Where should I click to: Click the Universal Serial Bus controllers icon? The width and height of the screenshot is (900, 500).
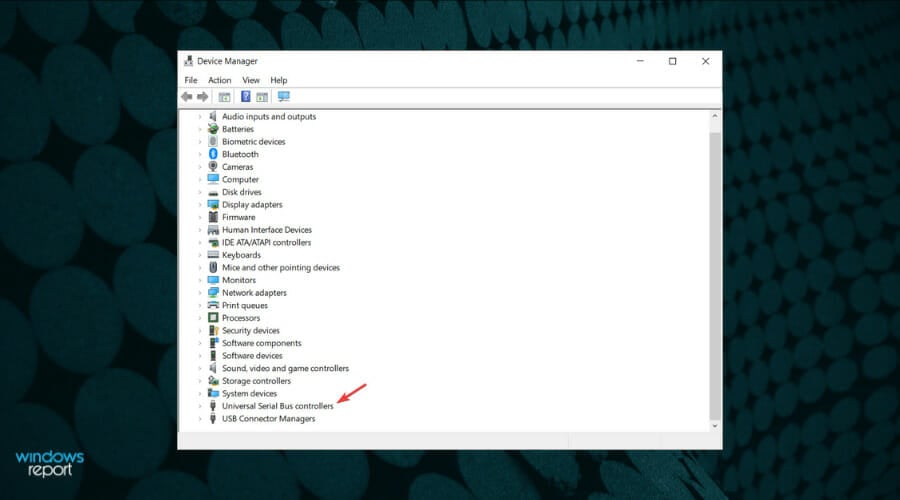213,406
